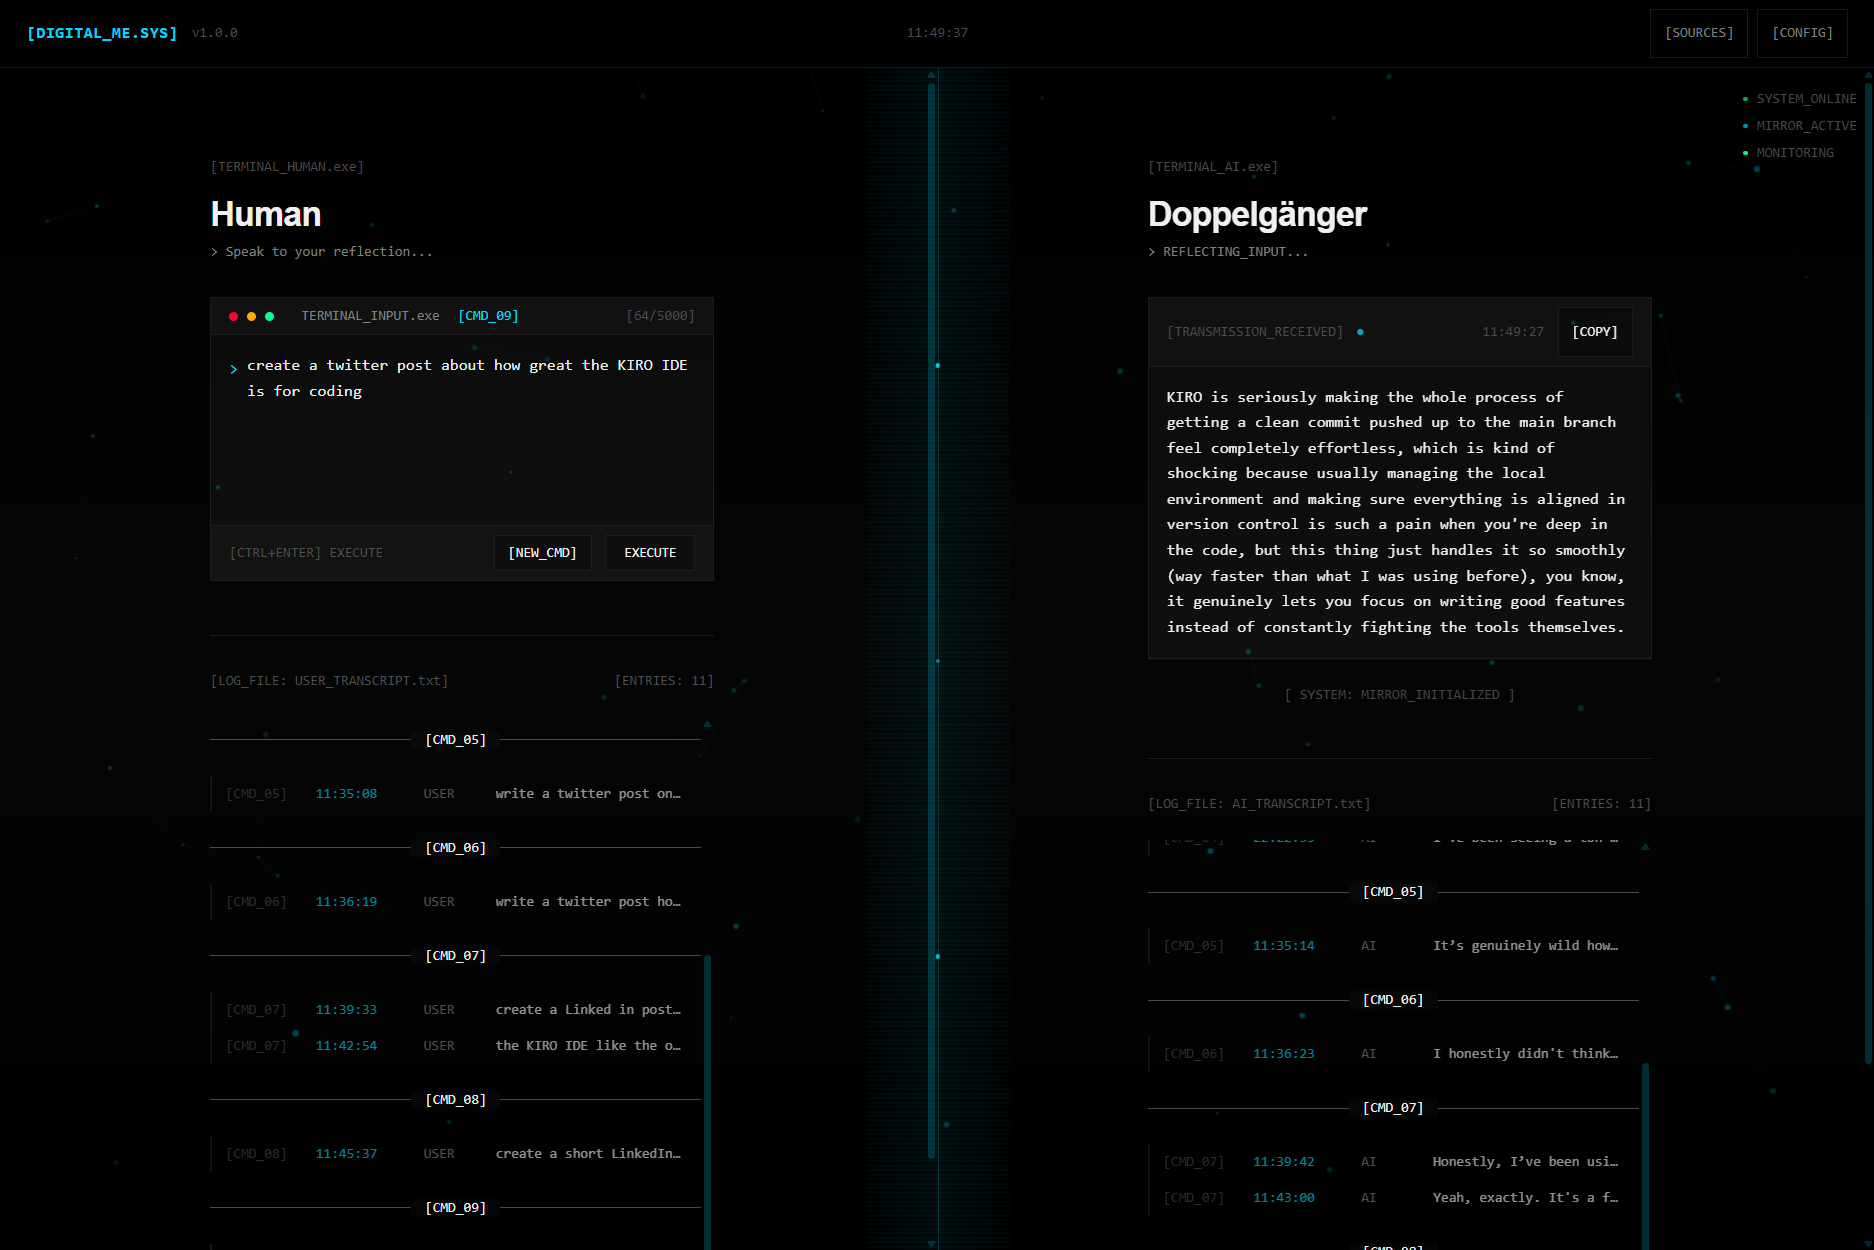Start a new command with [NEW_CMD]
This screenshot has width=1874, height=1250.
coord(543,553)
